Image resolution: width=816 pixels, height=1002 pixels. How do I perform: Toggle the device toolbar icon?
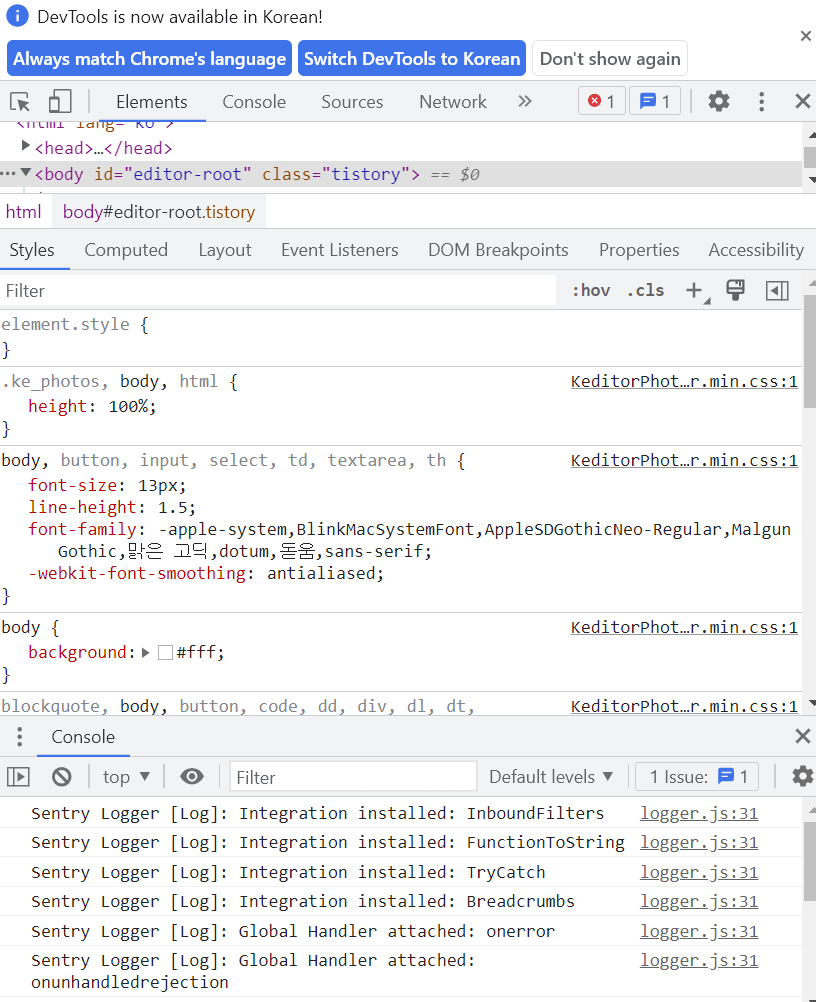(x=59, y=102)
